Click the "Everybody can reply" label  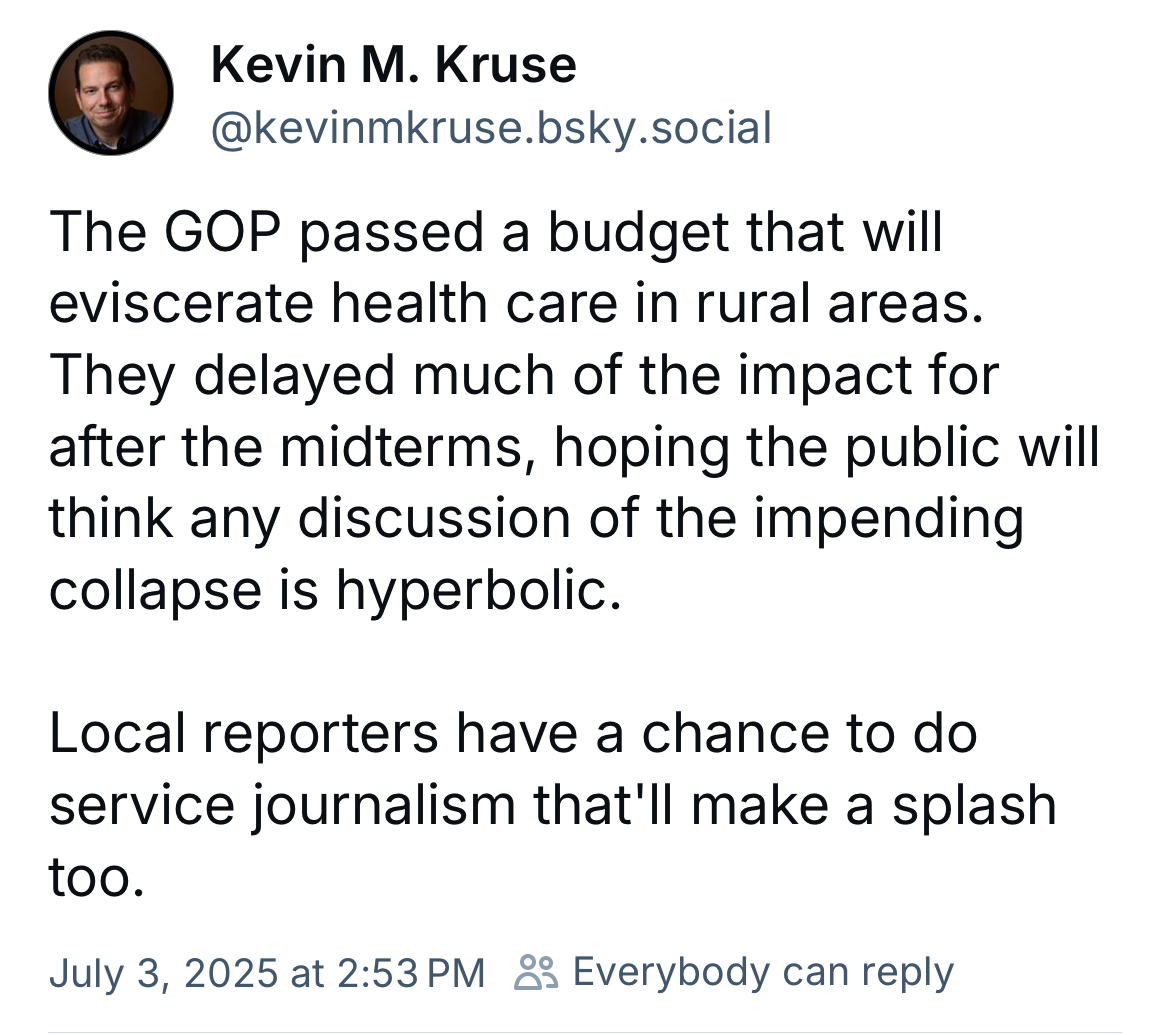pos(763,972)
